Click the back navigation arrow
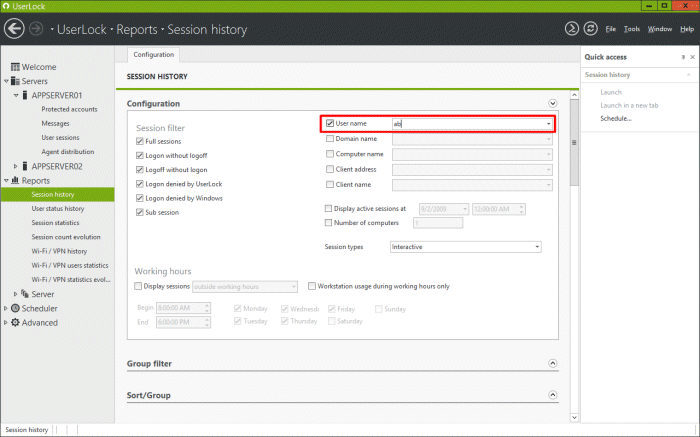The image size is (700, 437). click(14, 29)
